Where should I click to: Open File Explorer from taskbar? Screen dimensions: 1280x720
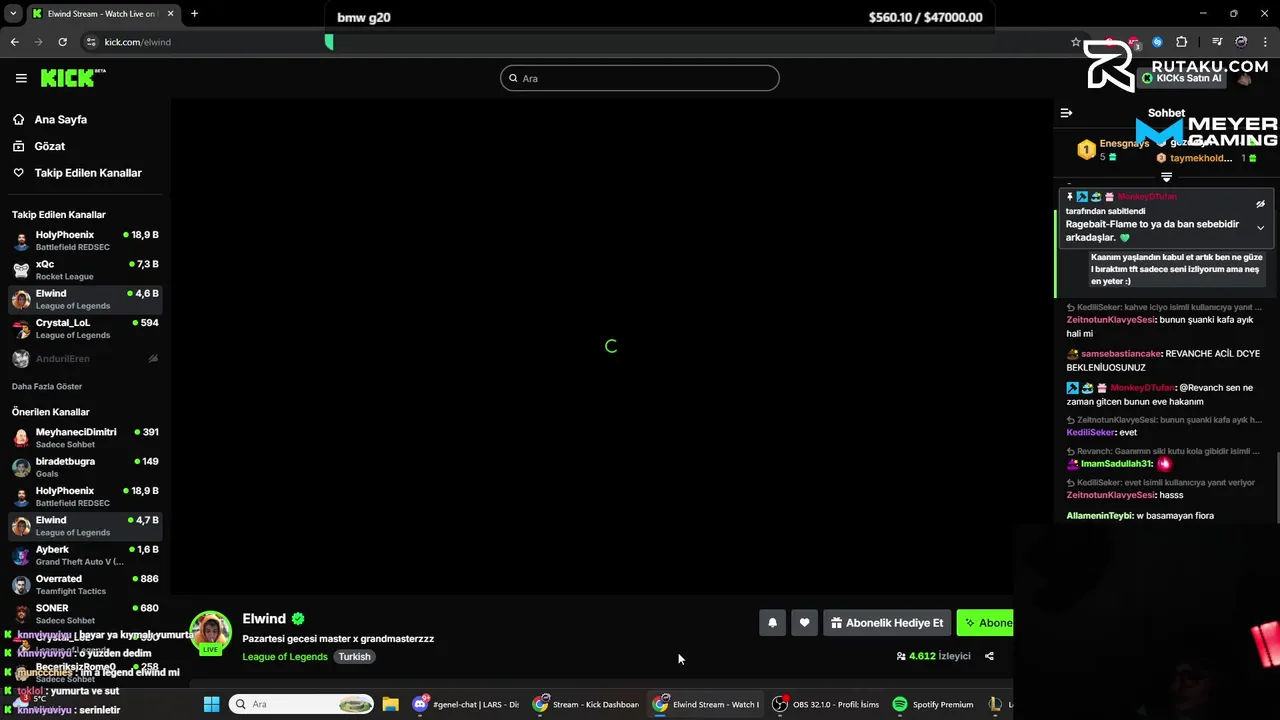point(391,704)
